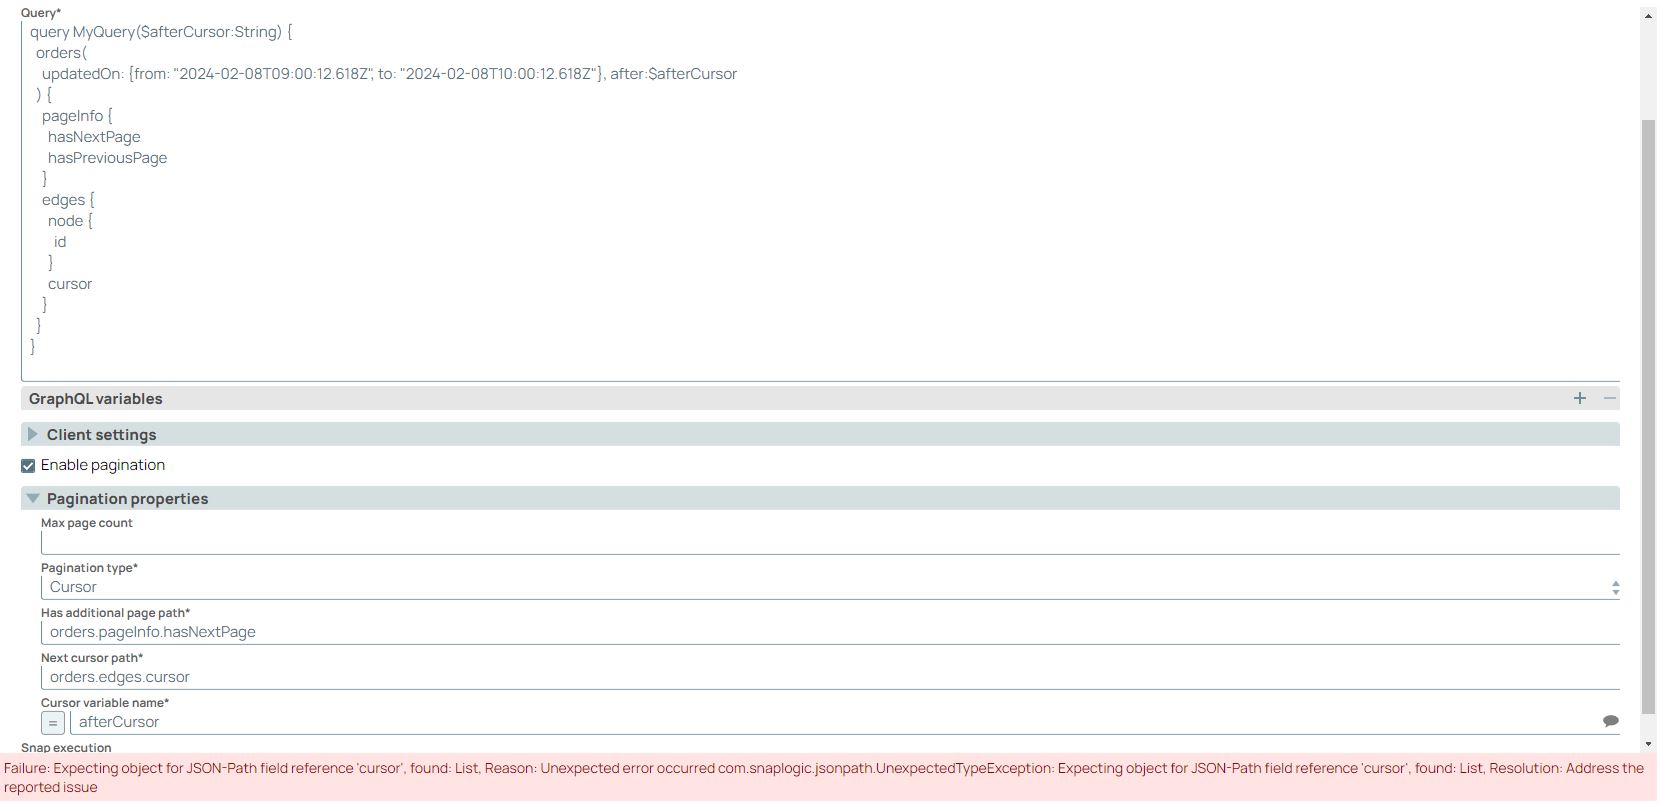Open the Cursor variable name suggestion bubble

click(1610, 721)
